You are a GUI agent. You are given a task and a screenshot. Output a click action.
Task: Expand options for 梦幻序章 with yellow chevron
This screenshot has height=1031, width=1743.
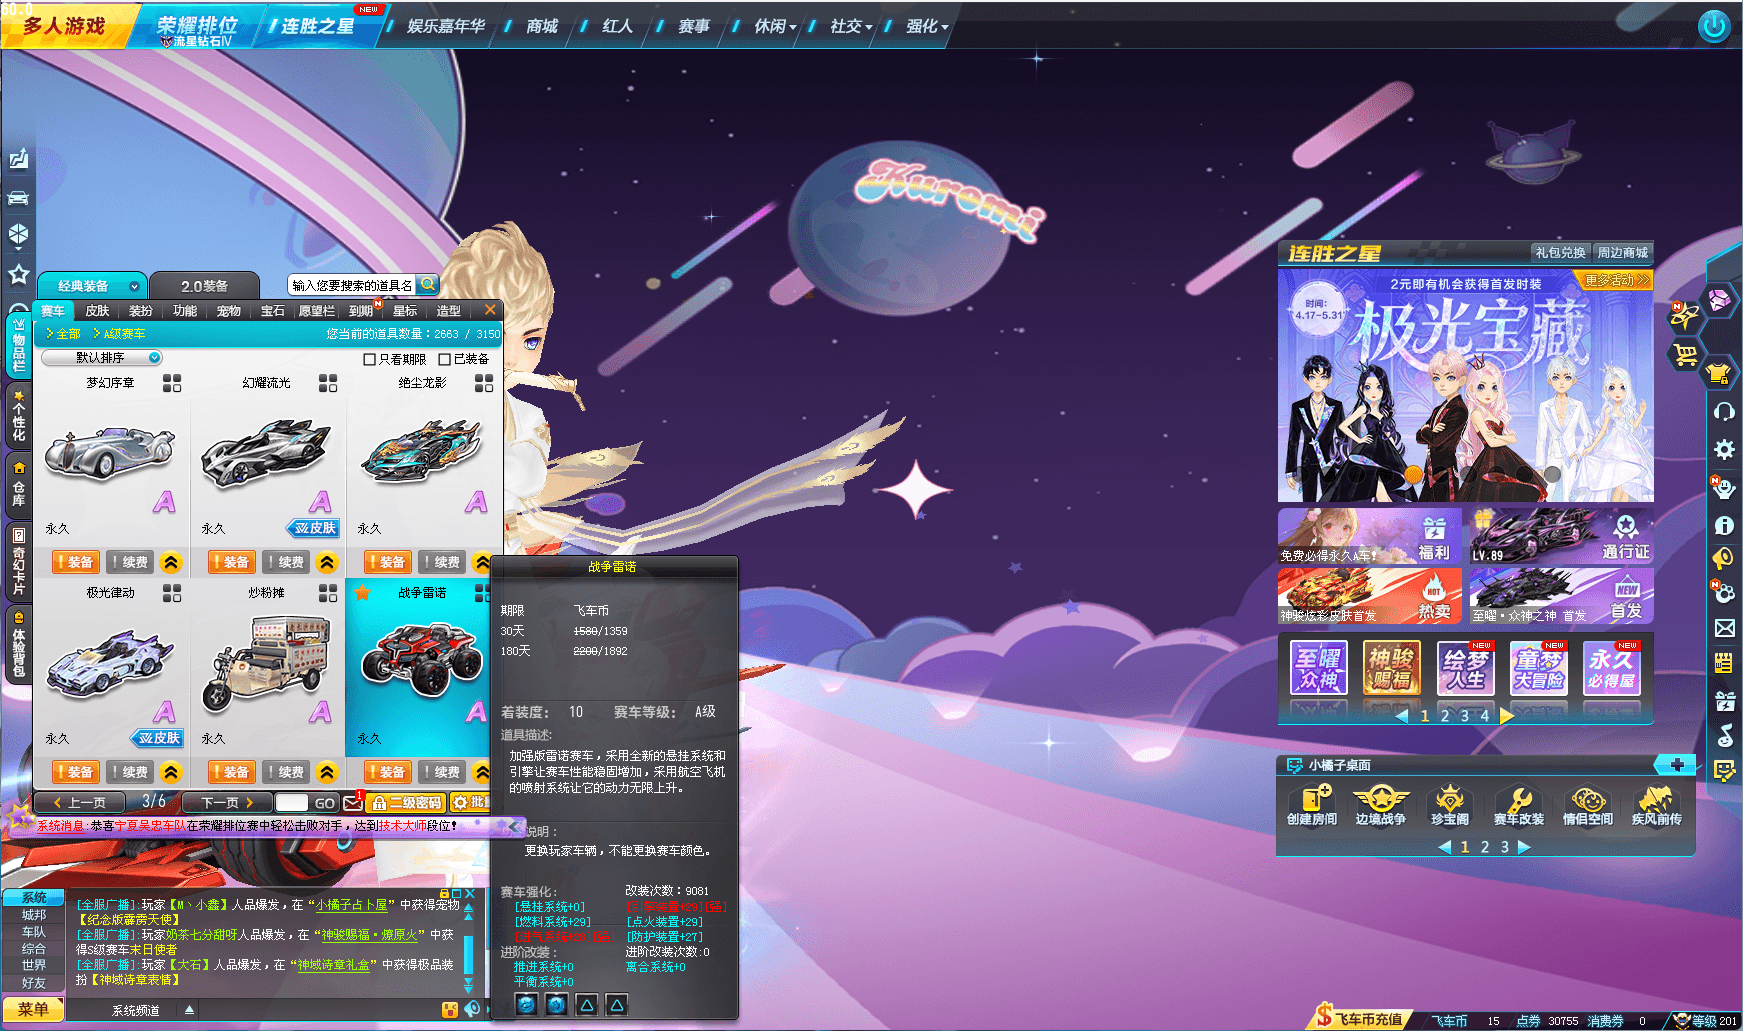[171, 563]
